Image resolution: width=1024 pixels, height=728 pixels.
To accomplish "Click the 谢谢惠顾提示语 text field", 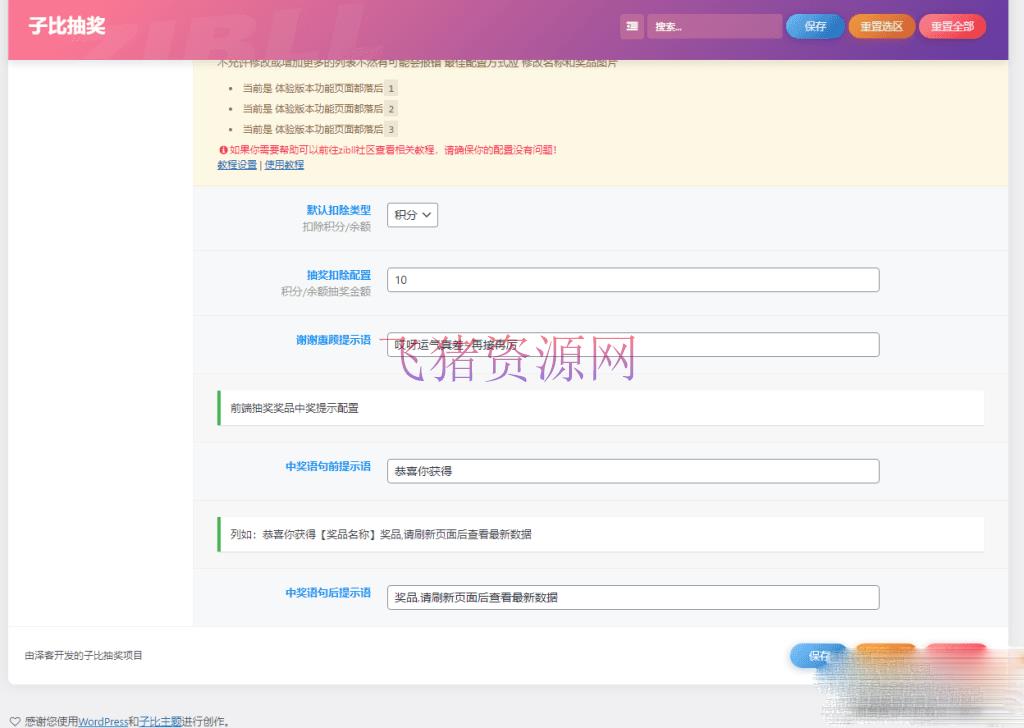I will pyautogui.click(x=632, y=344).
